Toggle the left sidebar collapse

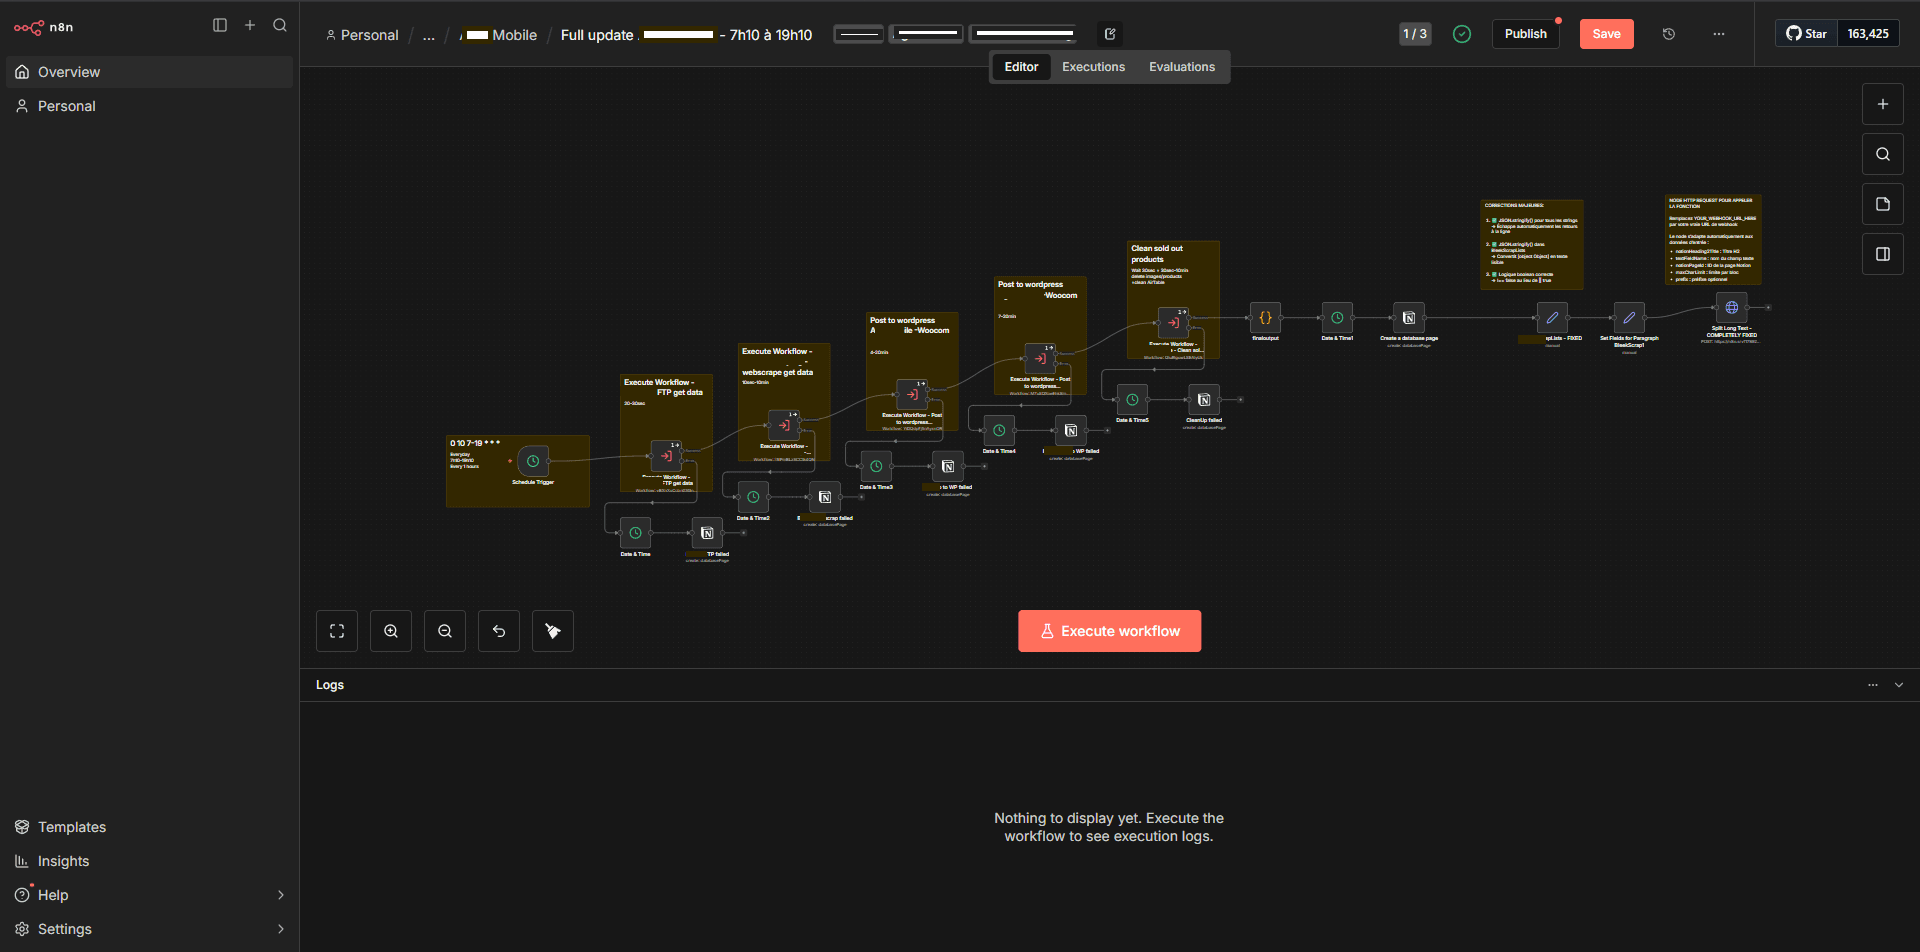(220, 25)
